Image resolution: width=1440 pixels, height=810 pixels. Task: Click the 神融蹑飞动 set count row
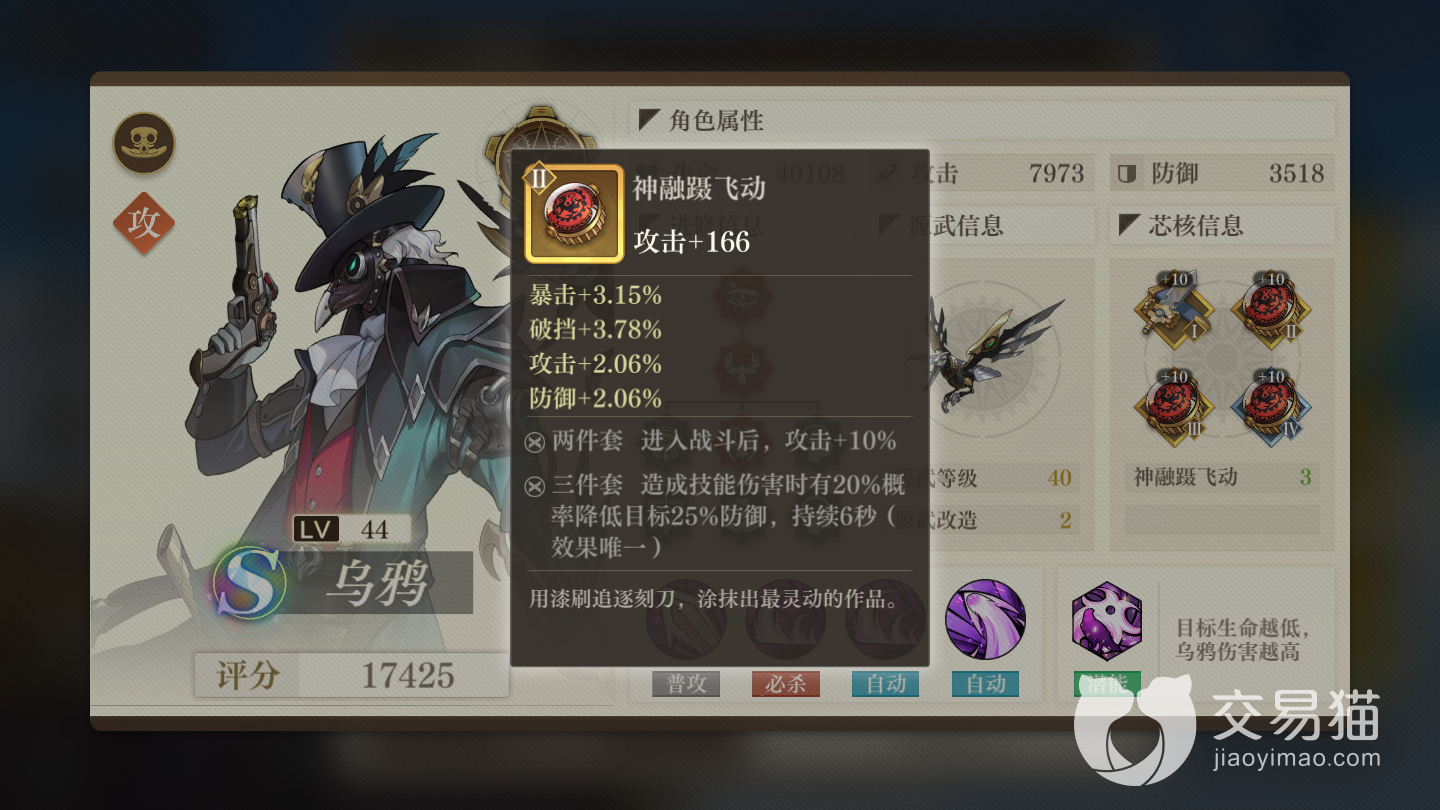tap(1222, 477)
